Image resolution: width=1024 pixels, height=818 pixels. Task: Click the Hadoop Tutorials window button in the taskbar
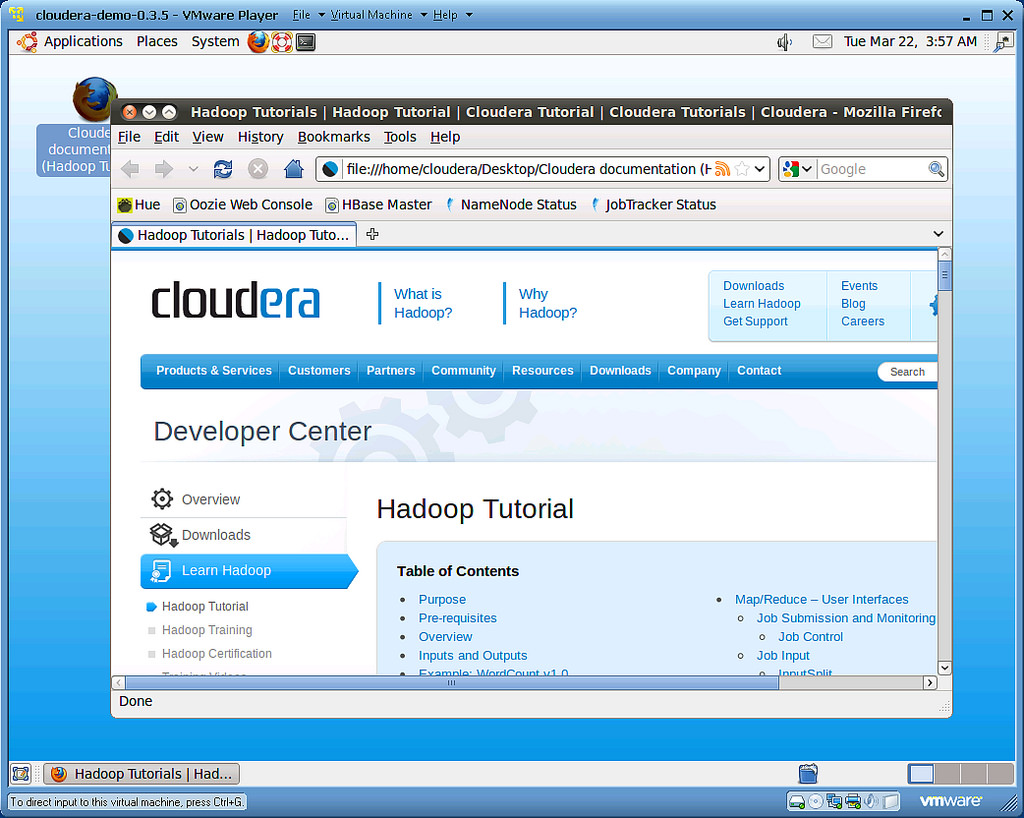[140, 773]
